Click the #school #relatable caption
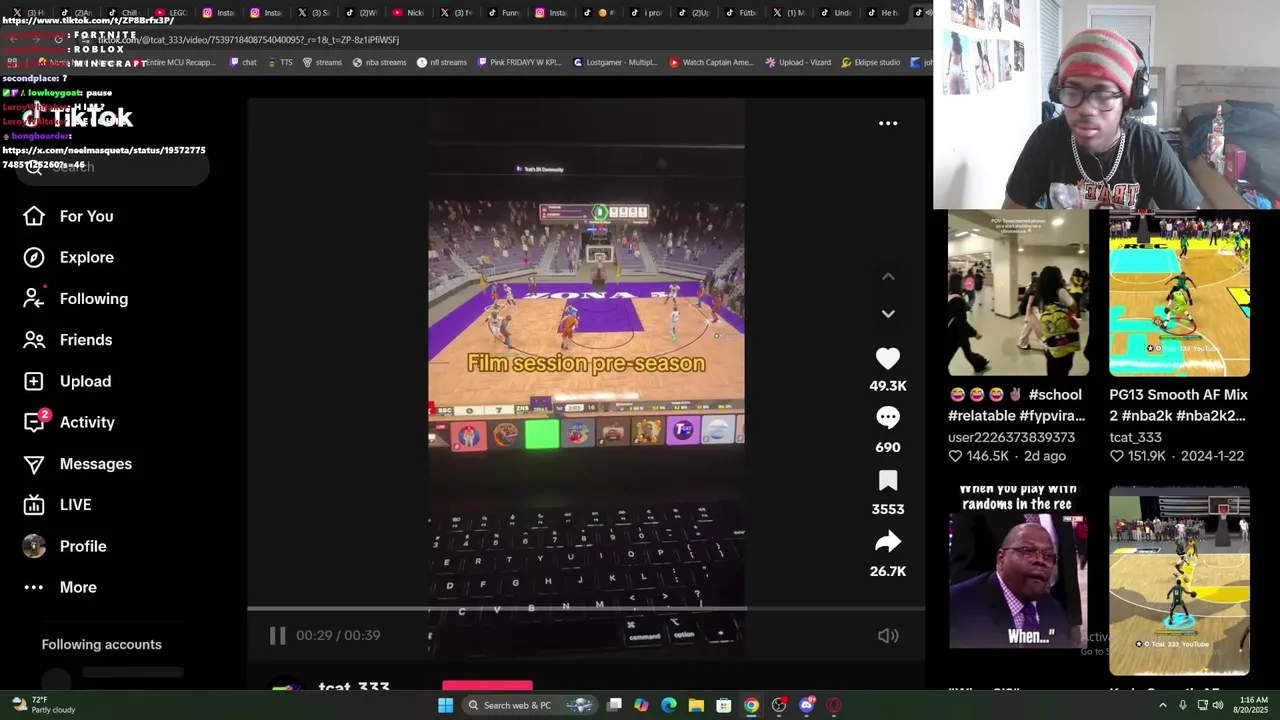 coord(1016,405)
